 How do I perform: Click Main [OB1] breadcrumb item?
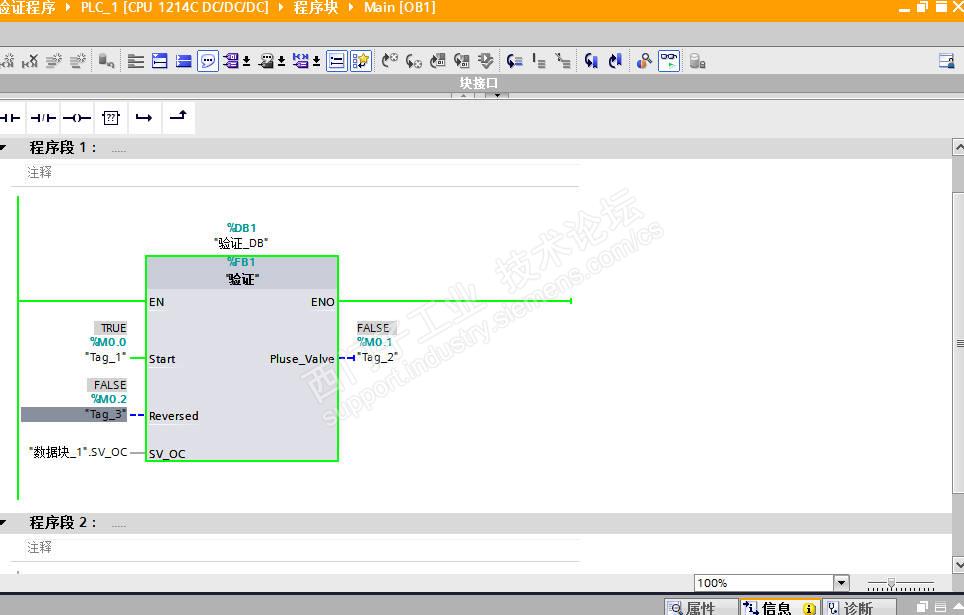400,7
